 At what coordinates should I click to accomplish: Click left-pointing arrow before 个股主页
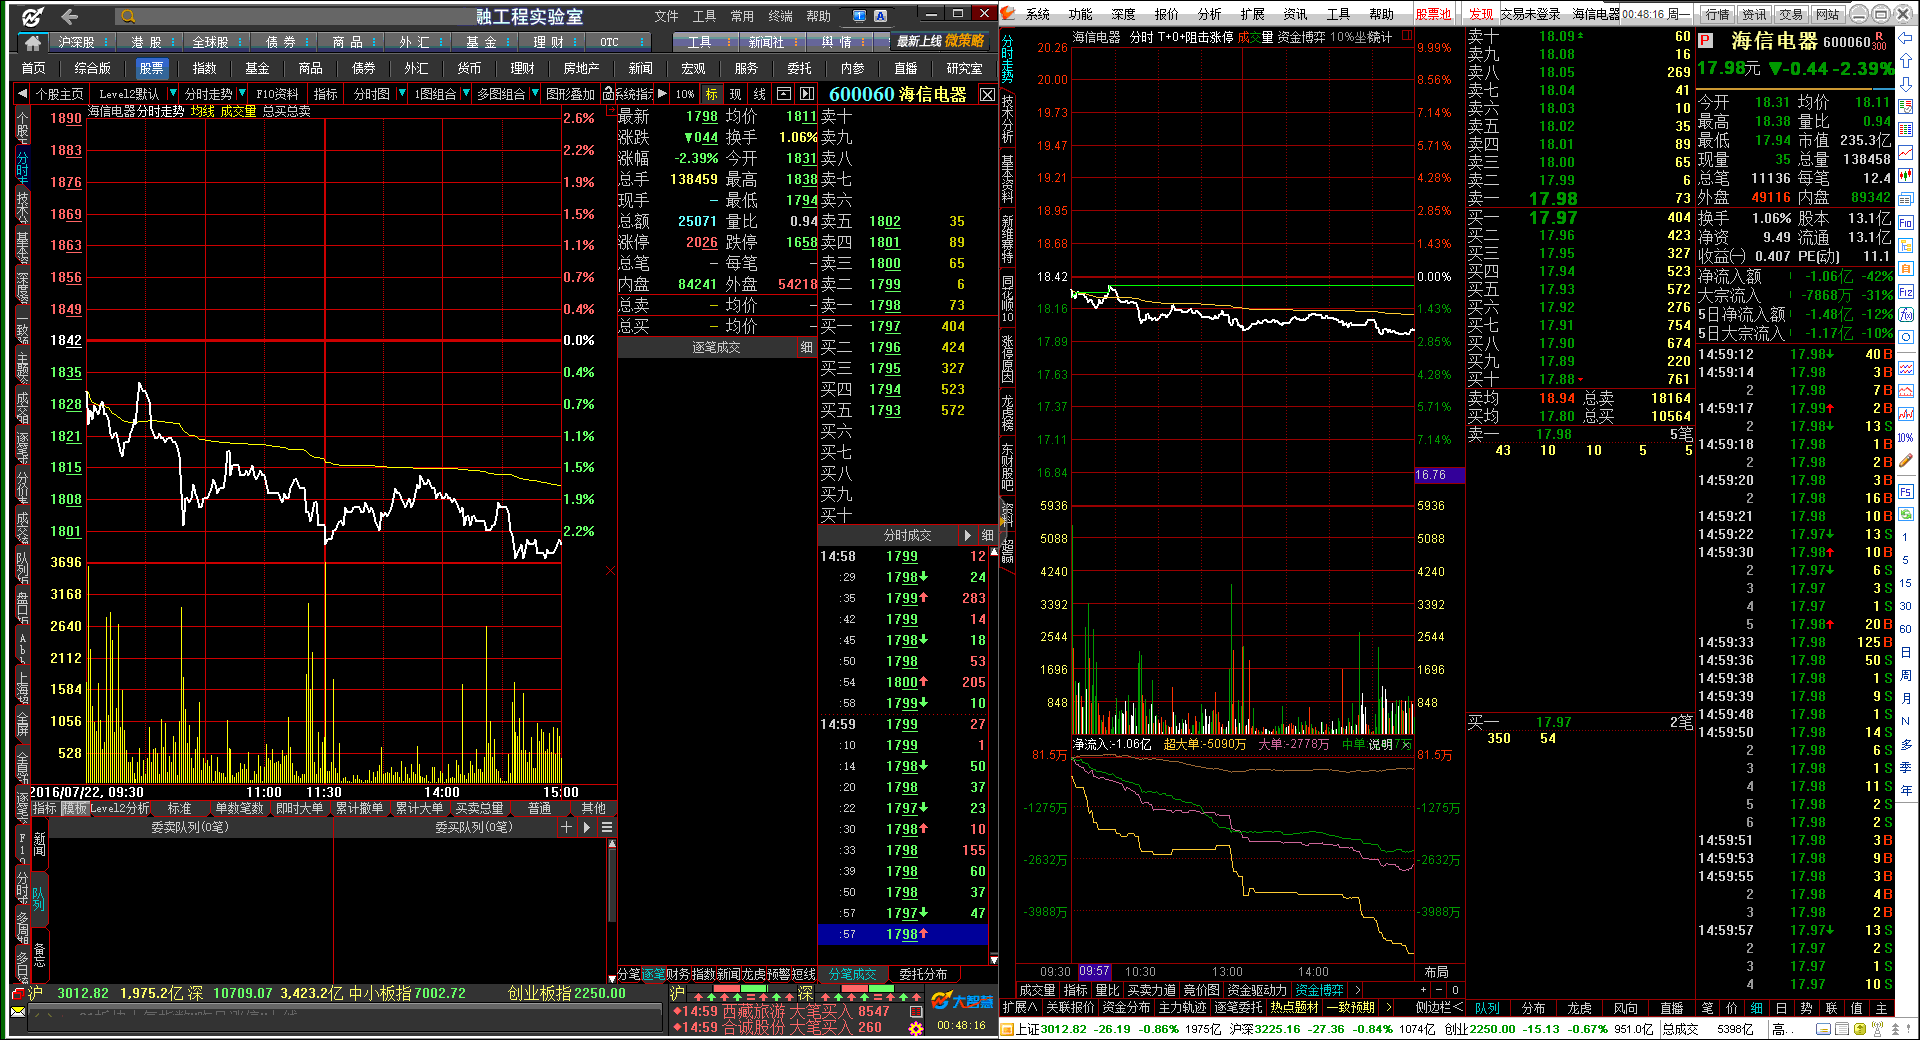(x=22, y=94)
